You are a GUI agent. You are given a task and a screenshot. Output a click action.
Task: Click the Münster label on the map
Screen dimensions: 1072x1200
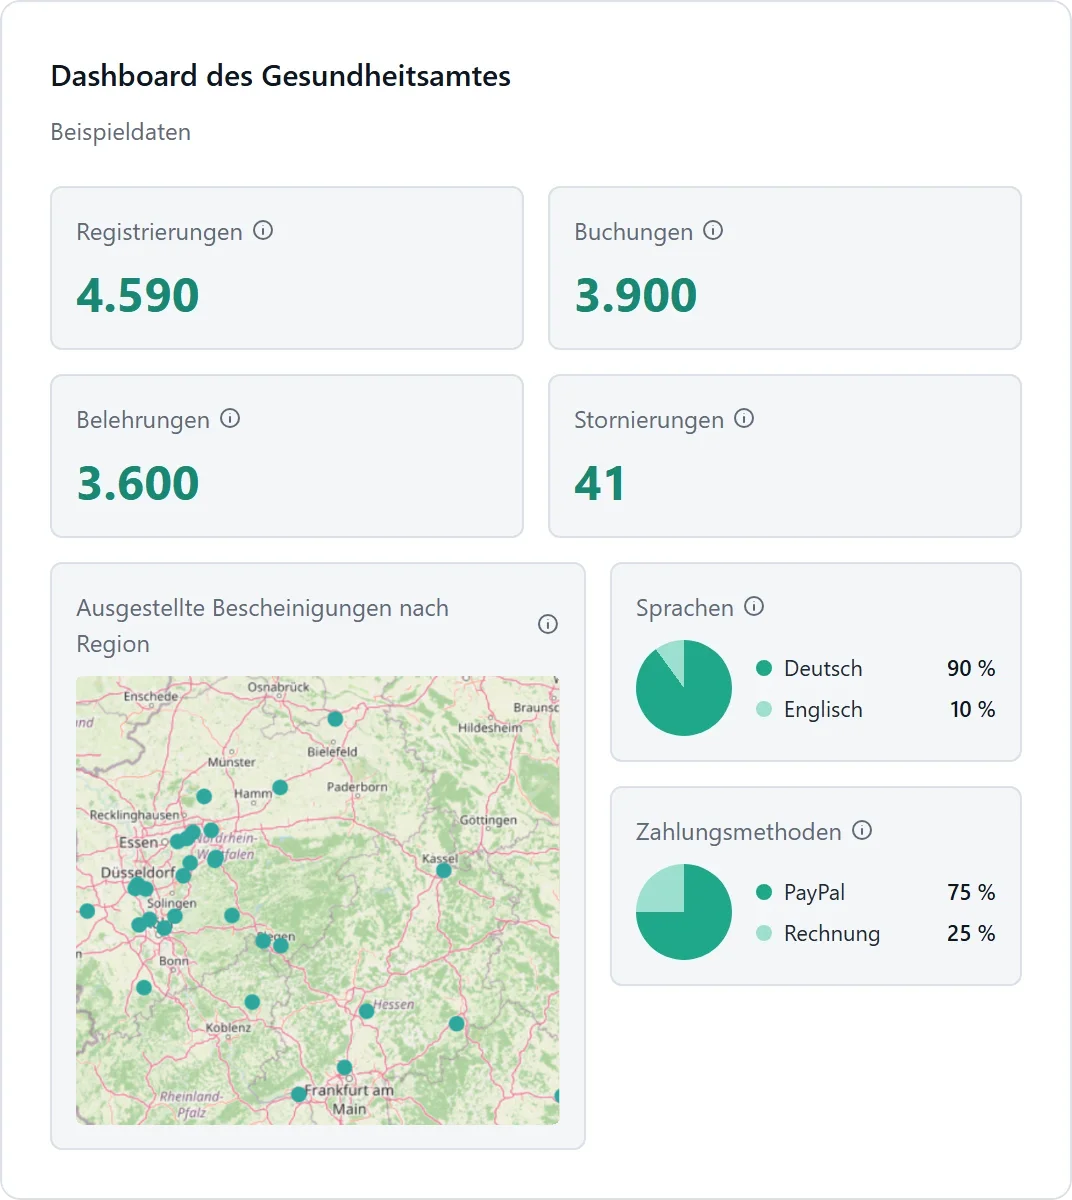(x=231, y=762)
